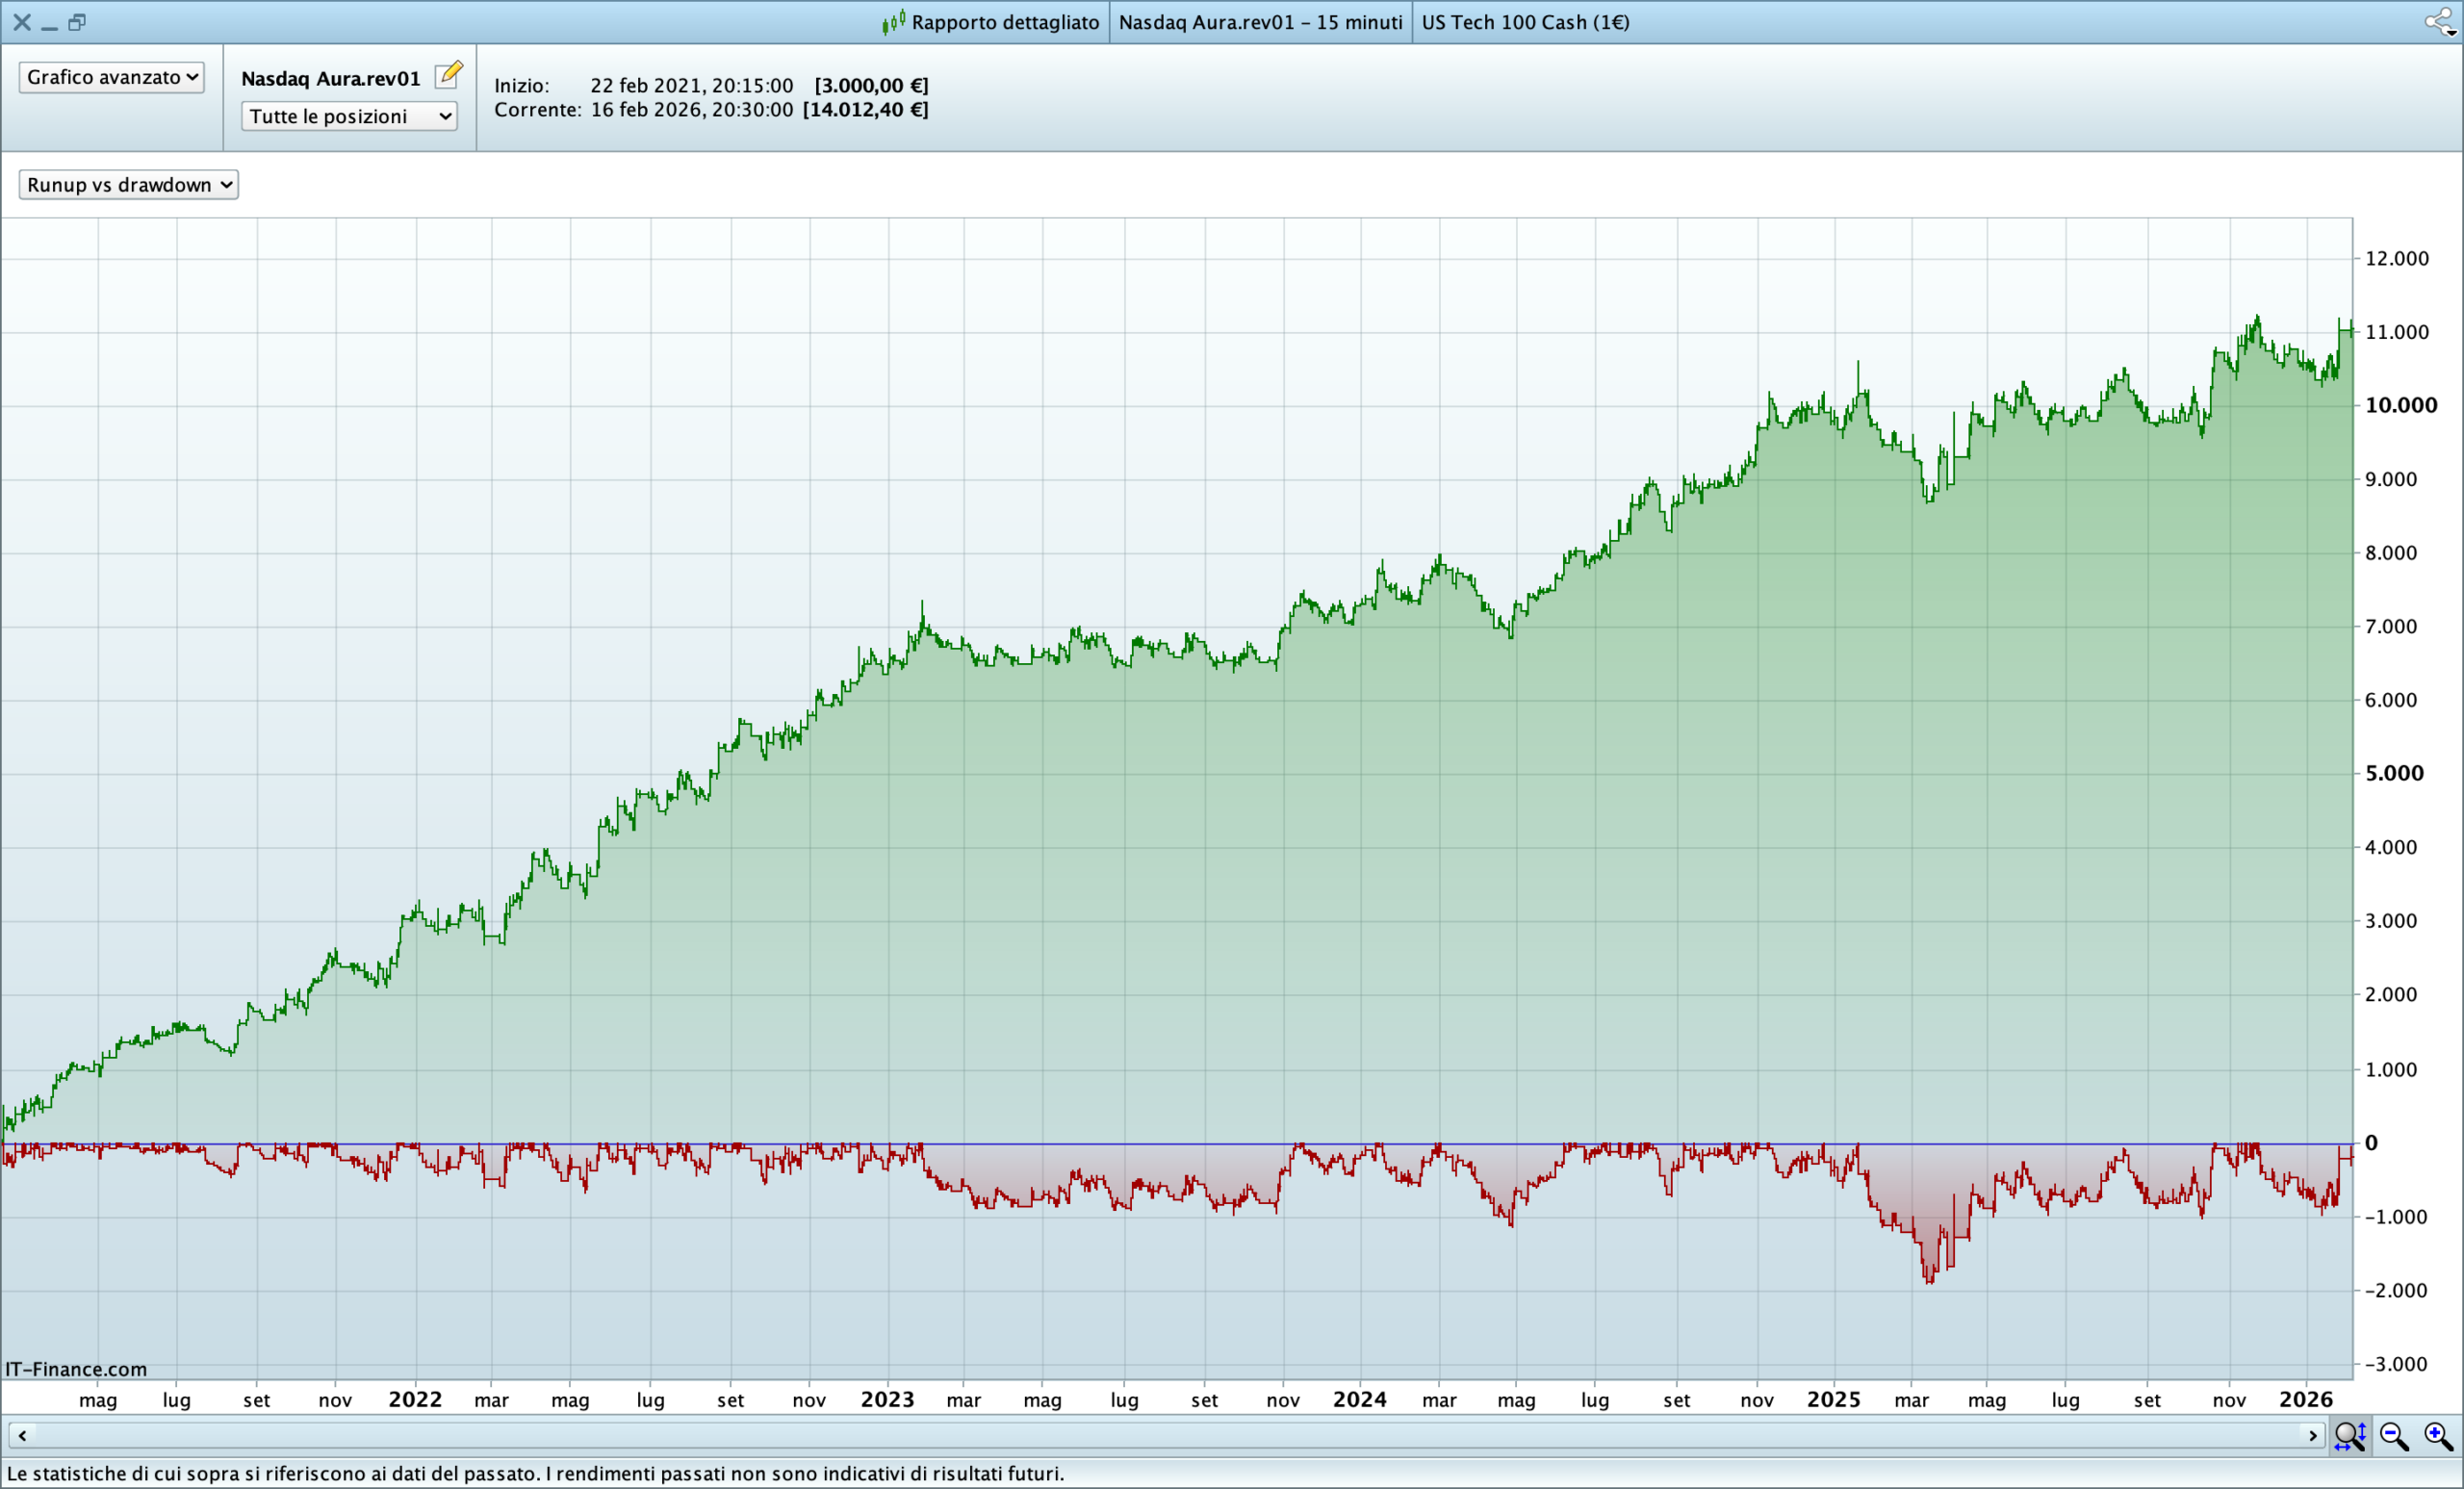The width and height of the screenshot is (2464, 1489).
Task: Click the share icon in title bar
Action: 2440,22
